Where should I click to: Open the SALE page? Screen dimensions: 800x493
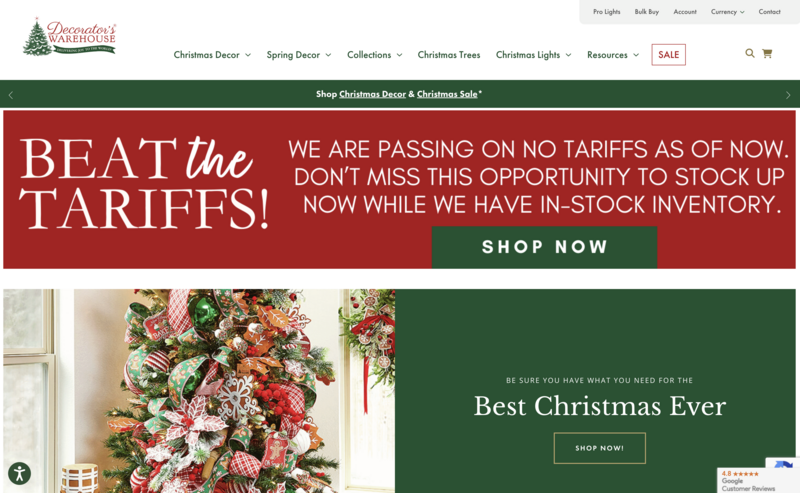point(668,55)
